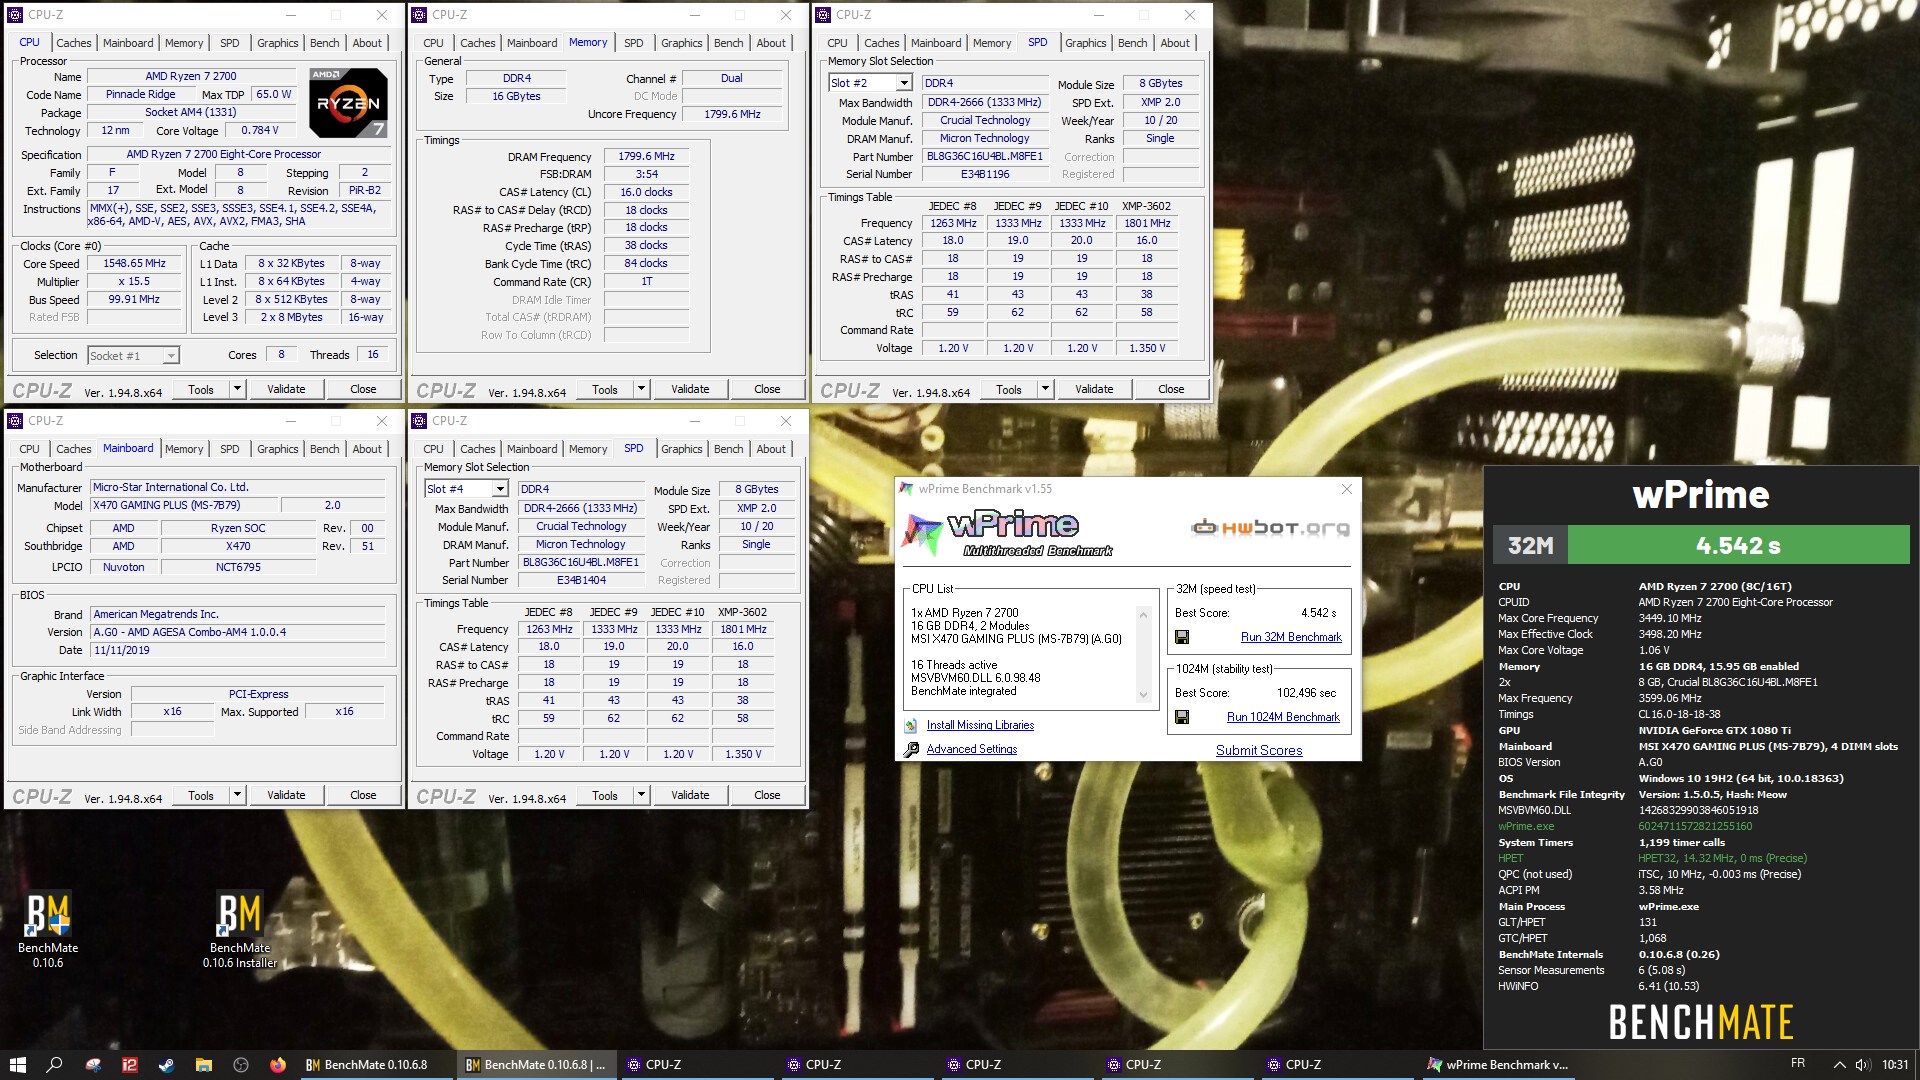
Task: Click the Ryzen 7 logo in CPU-Z
Action: click(348, 102)
